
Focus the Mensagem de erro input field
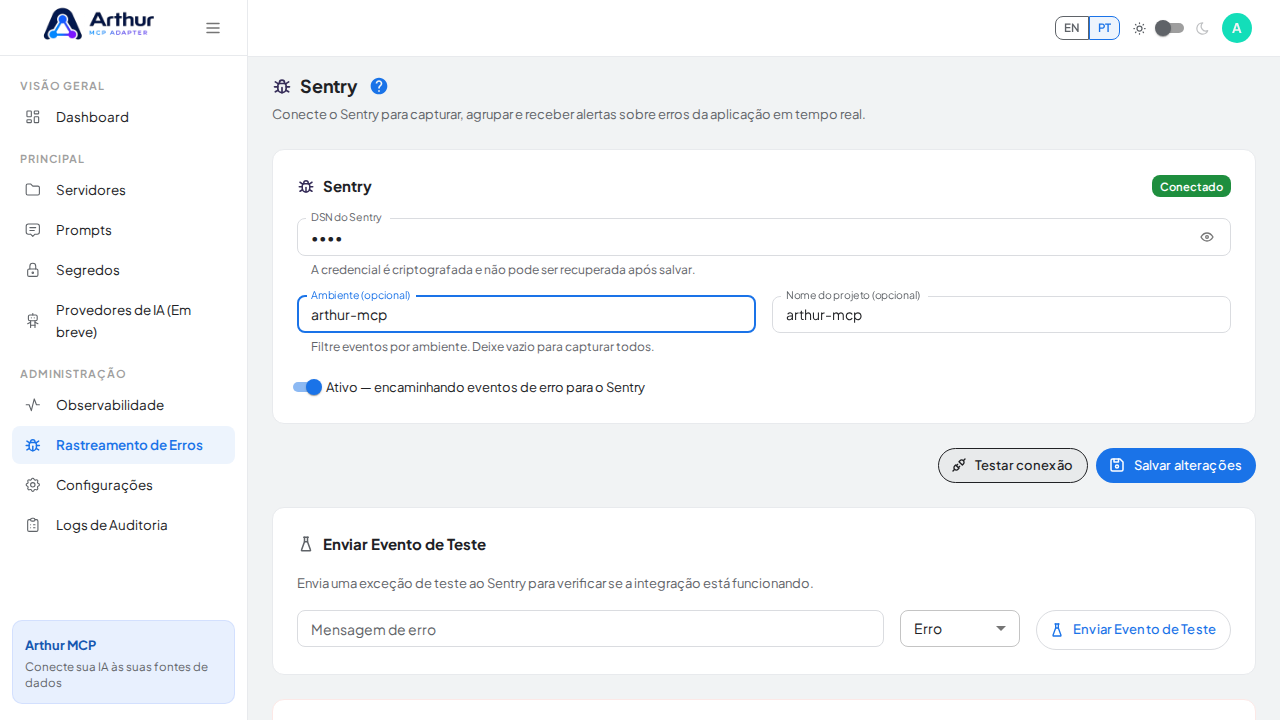click(x=590, y=629)
